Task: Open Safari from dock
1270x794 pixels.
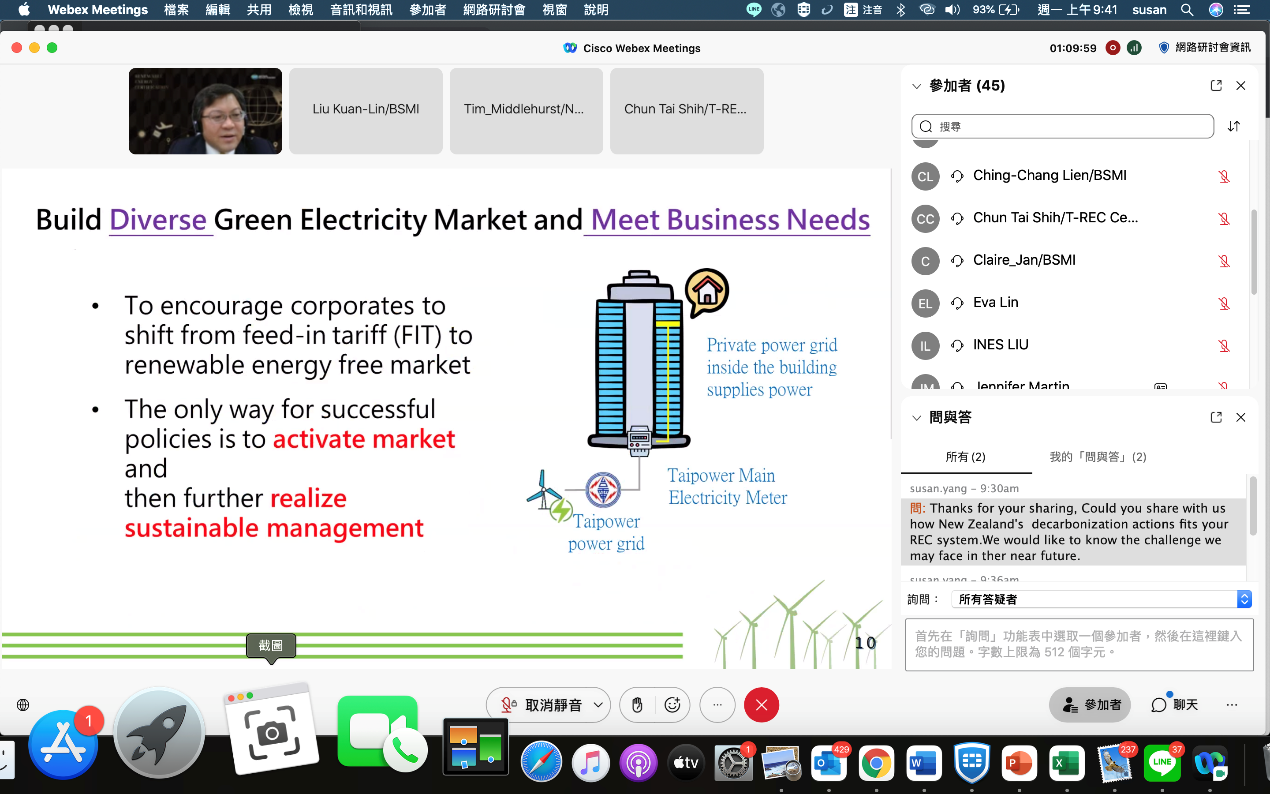Action: click(x=540, y=764)
